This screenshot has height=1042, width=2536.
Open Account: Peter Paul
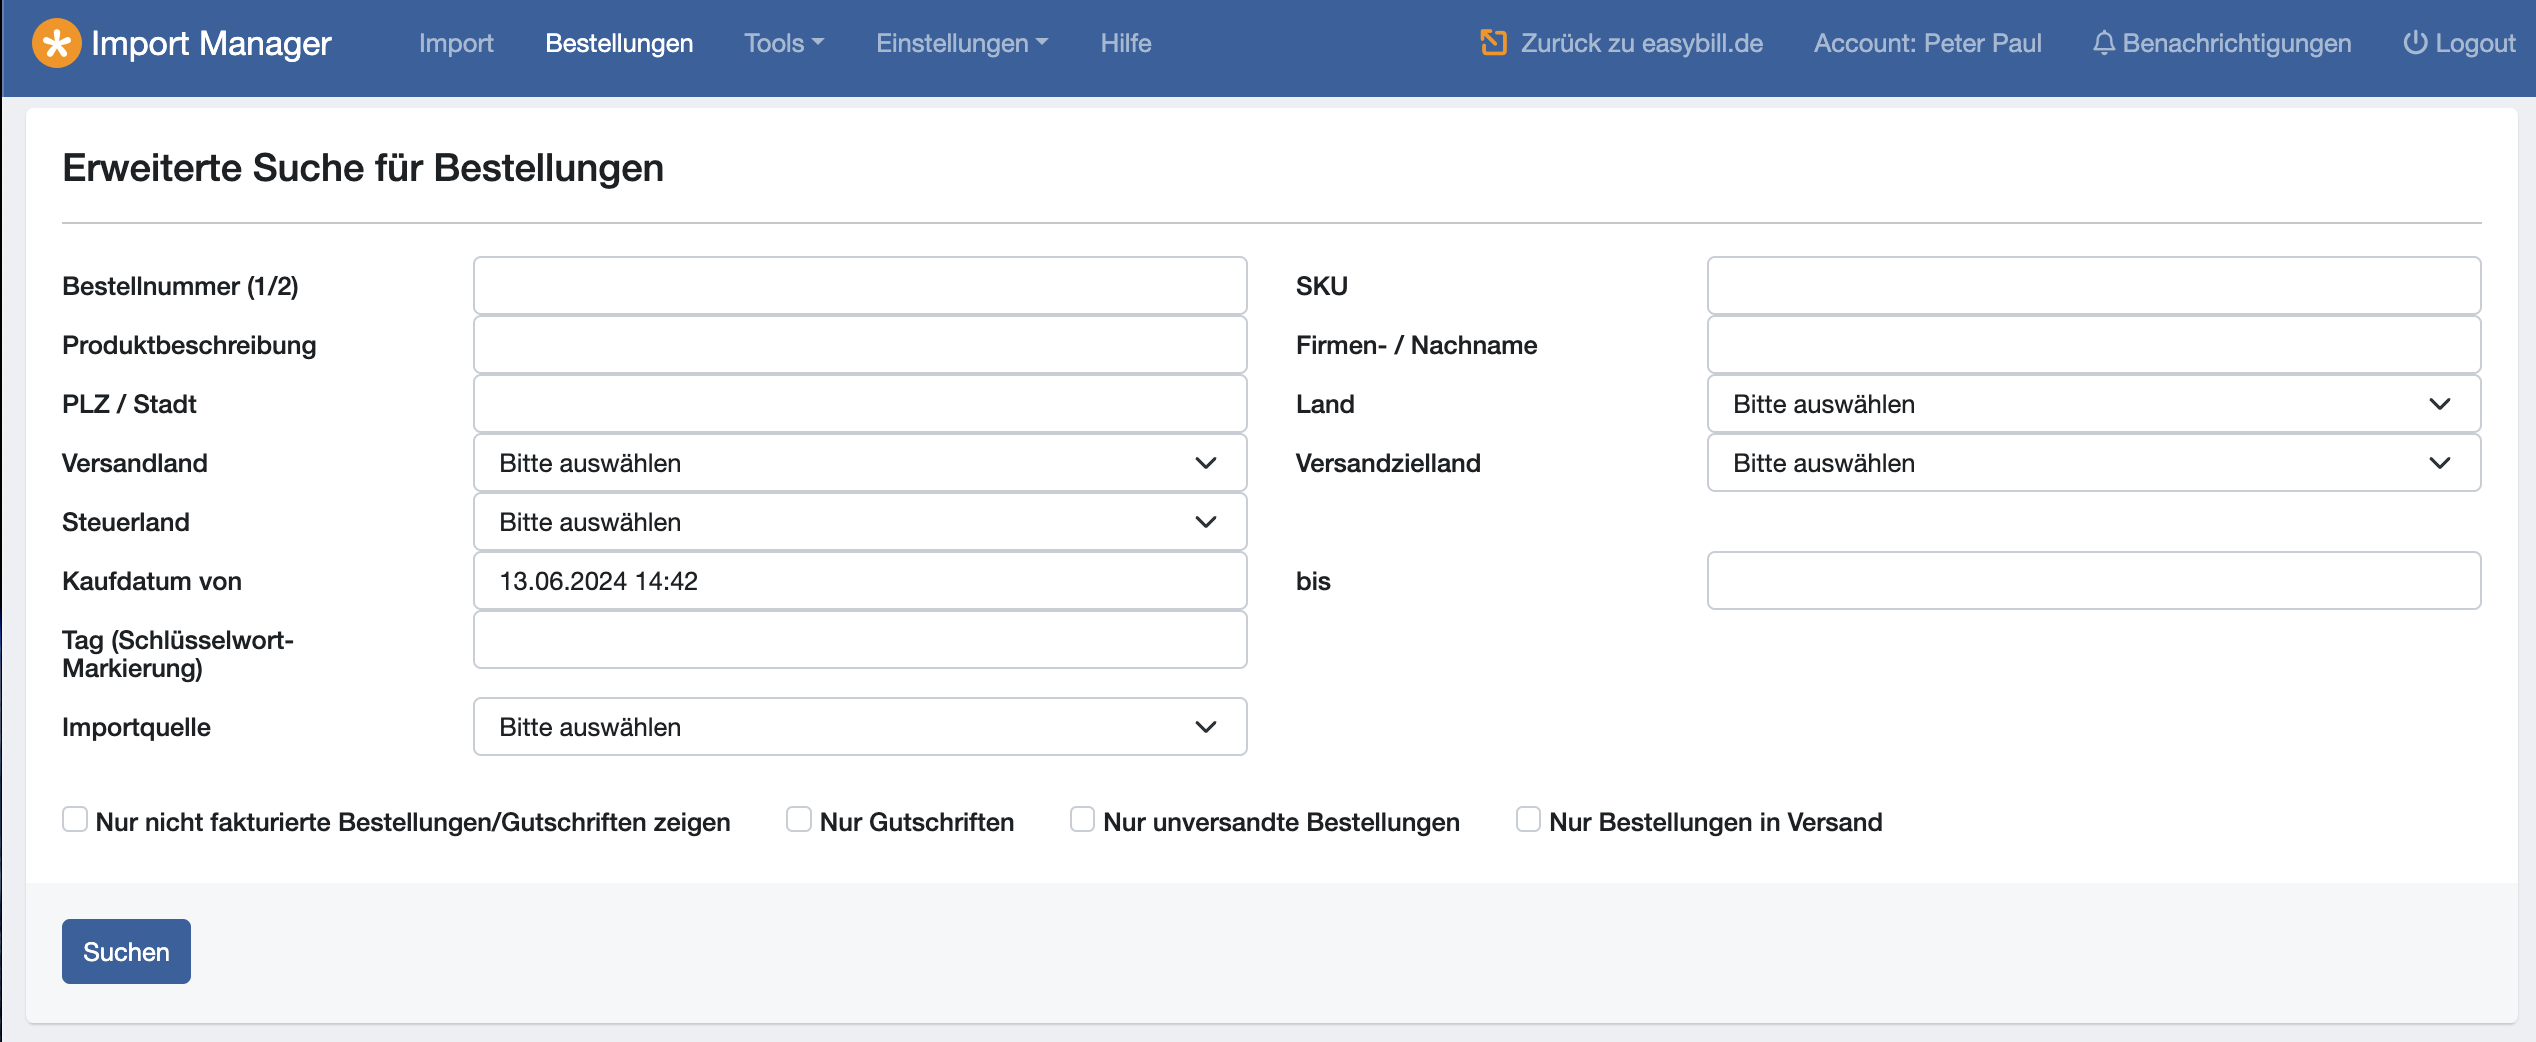click(1927, 43)
